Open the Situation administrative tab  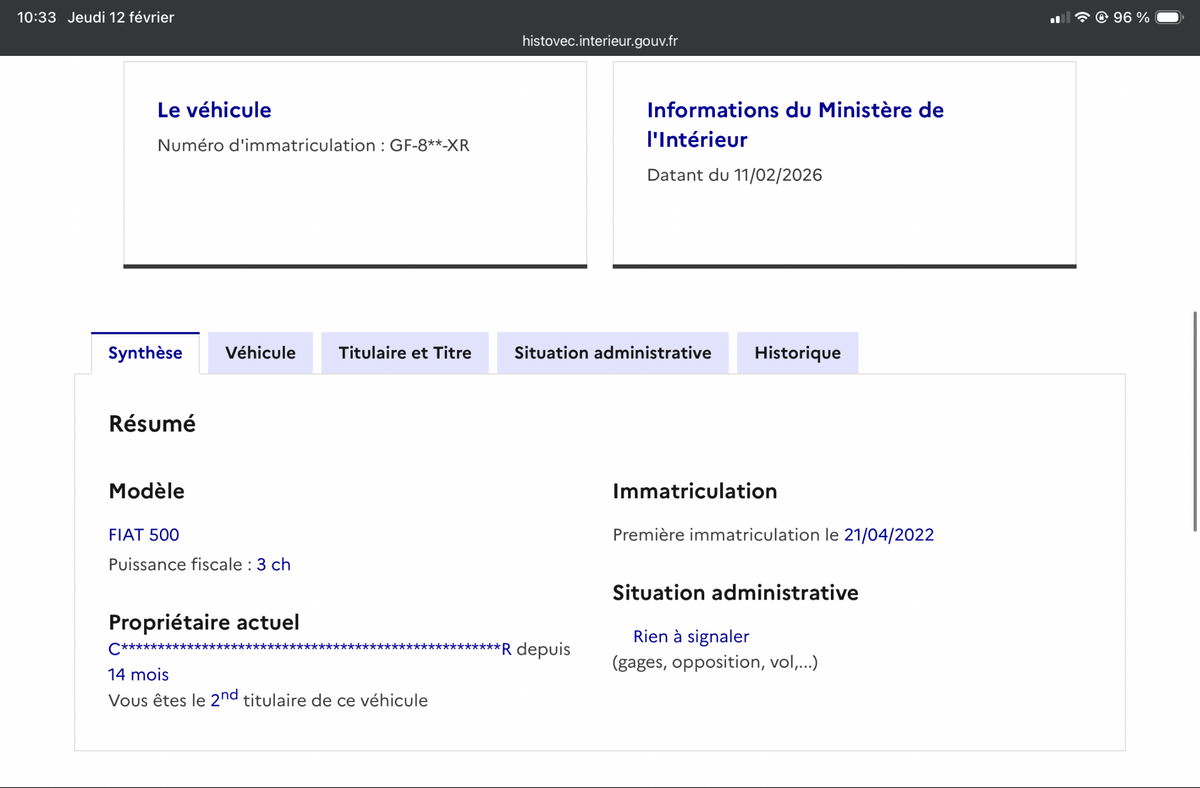pos(613,353)
